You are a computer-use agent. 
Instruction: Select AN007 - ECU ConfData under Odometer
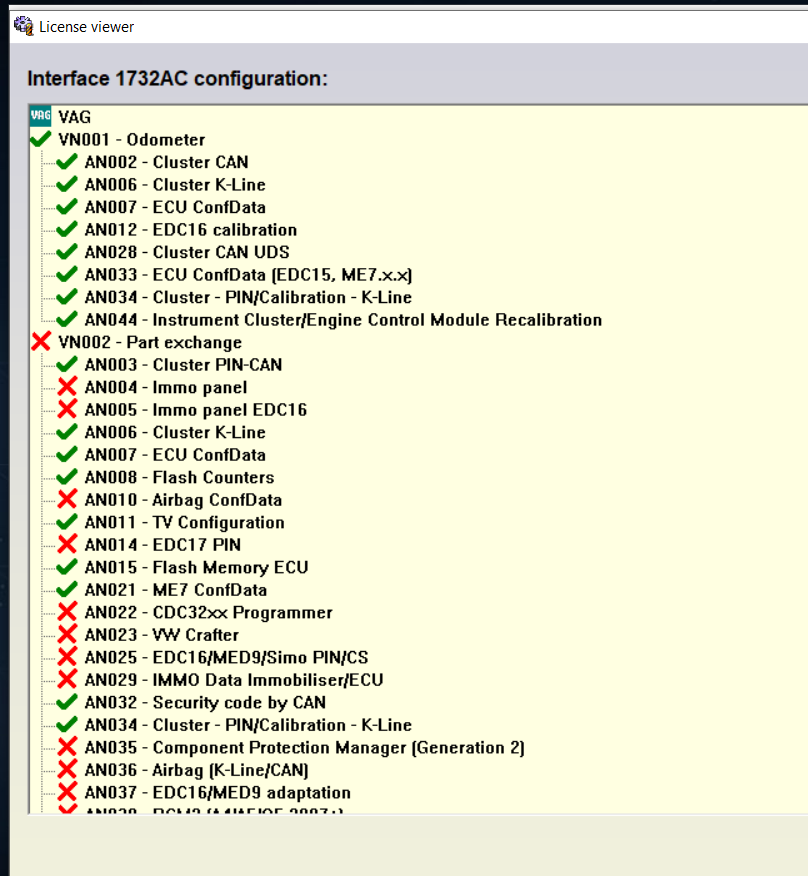pos(175,207)
